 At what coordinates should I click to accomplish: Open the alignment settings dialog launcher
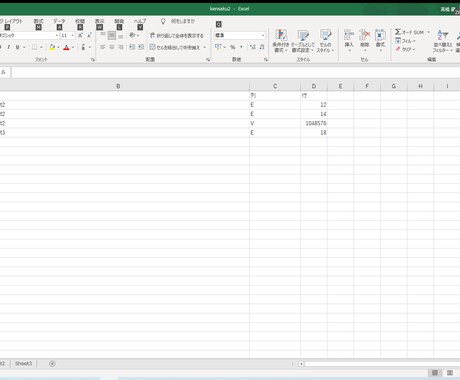[208, 60]
